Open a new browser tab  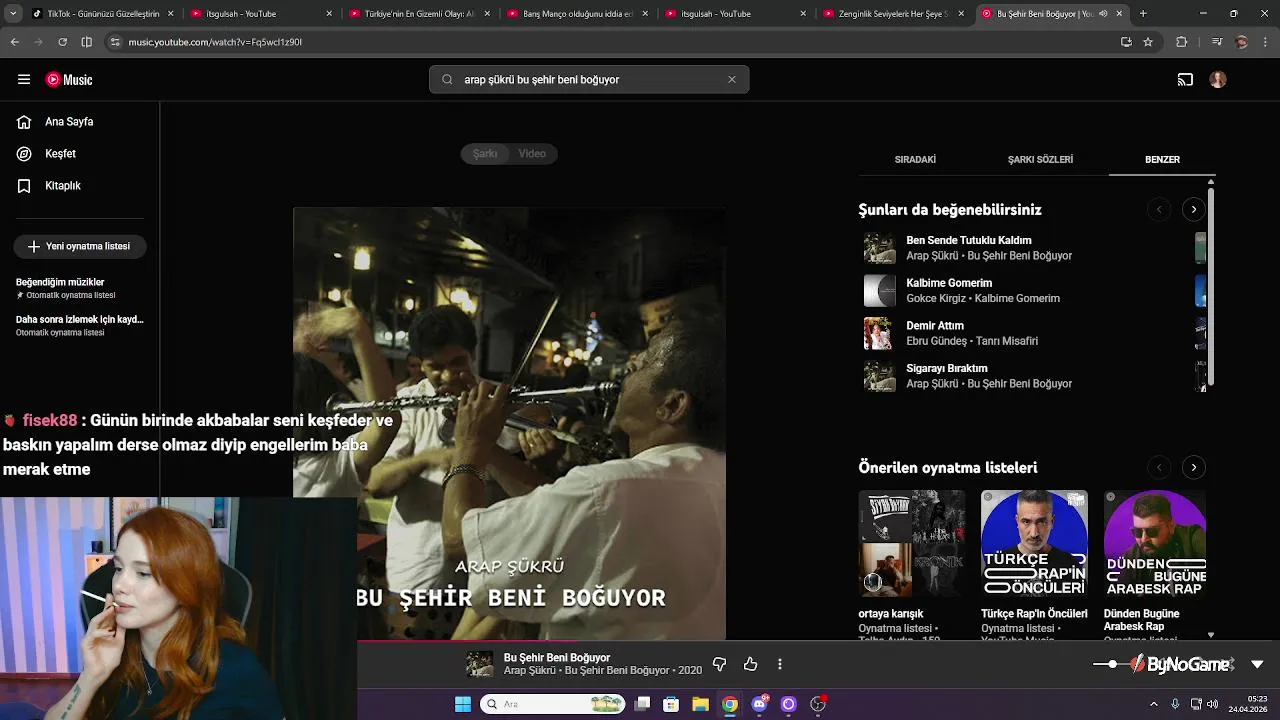tap(1143, 14)
